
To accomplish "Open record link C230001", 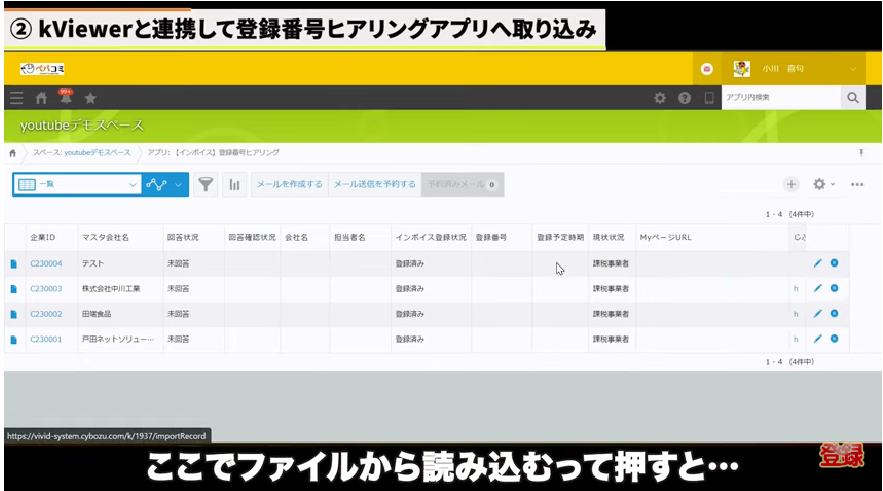I will (x=46, y=340).
